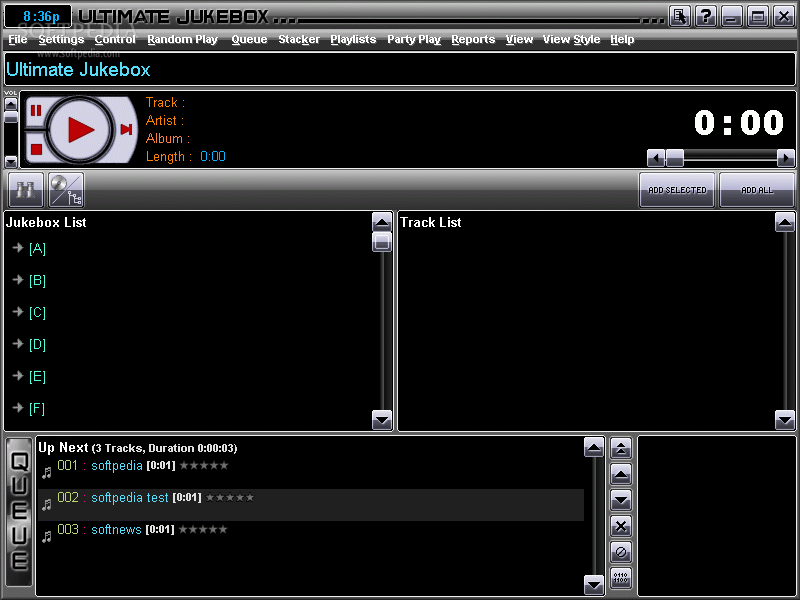800x600 pixels.
Task: Lower volume with the VOL down arrow
Action: coord(11,162)
